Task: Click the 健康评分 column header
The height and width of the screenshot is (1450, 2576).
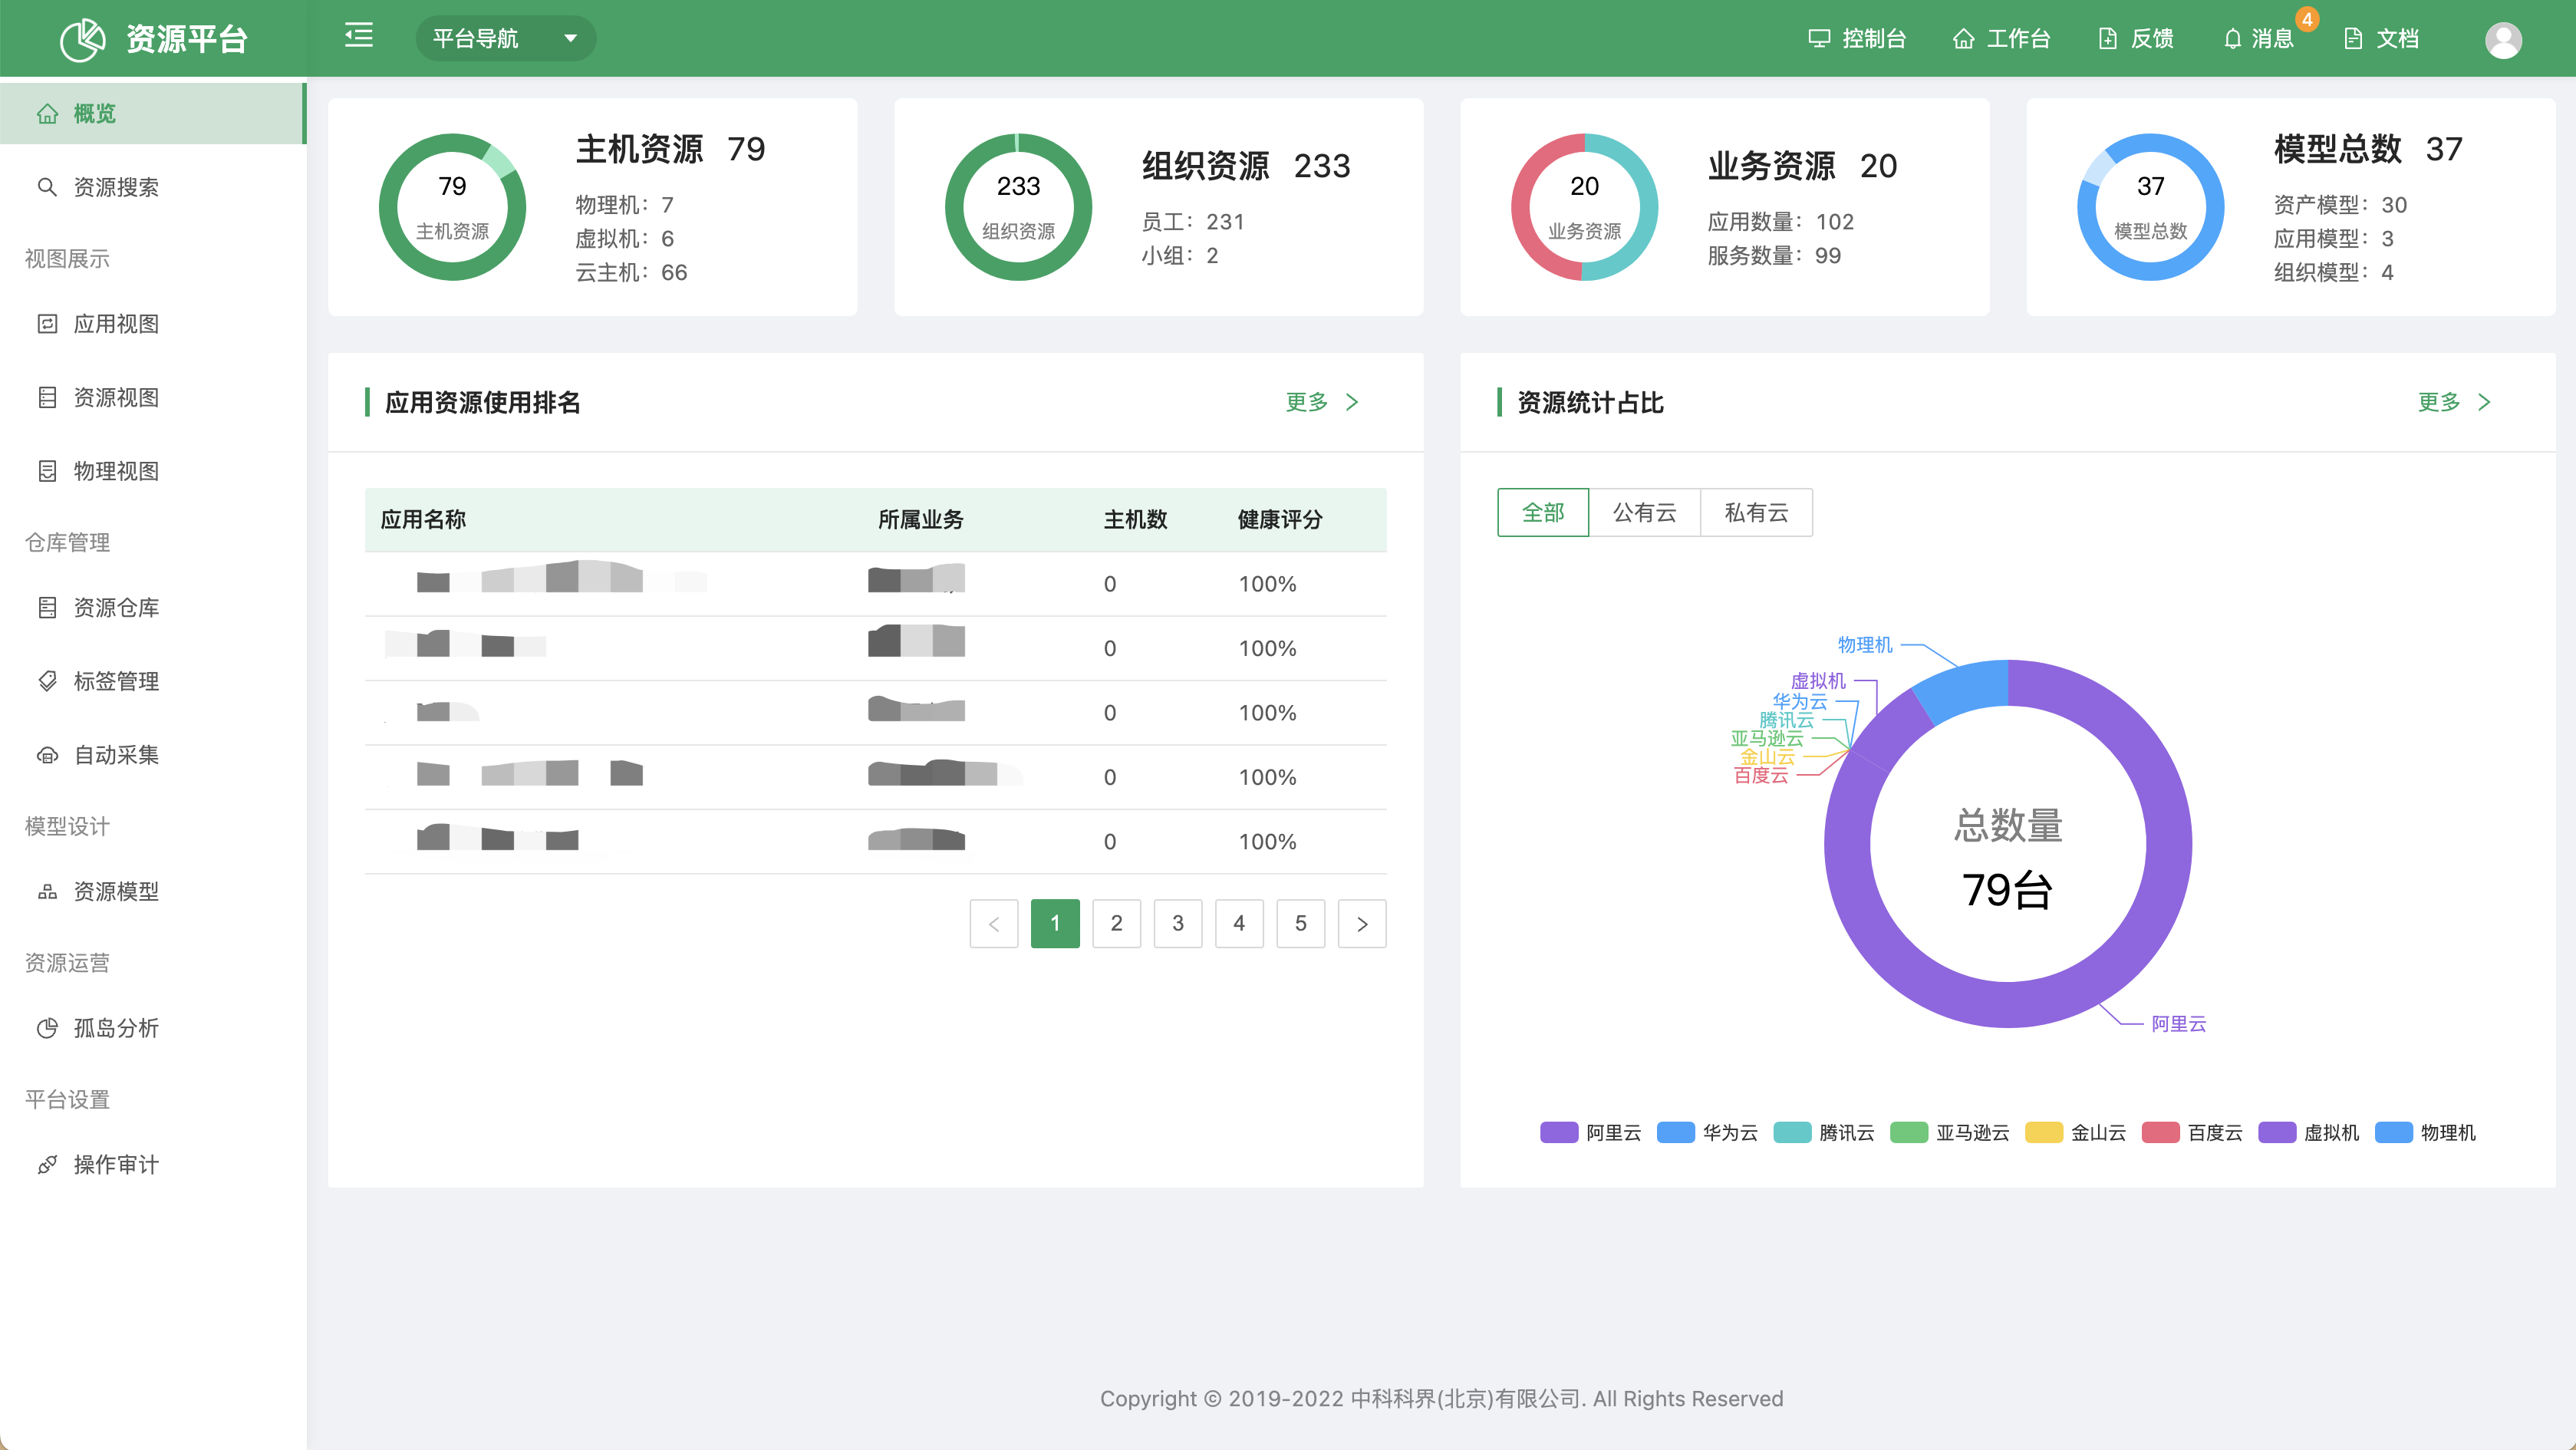Action: click(x=1280, y=519)
